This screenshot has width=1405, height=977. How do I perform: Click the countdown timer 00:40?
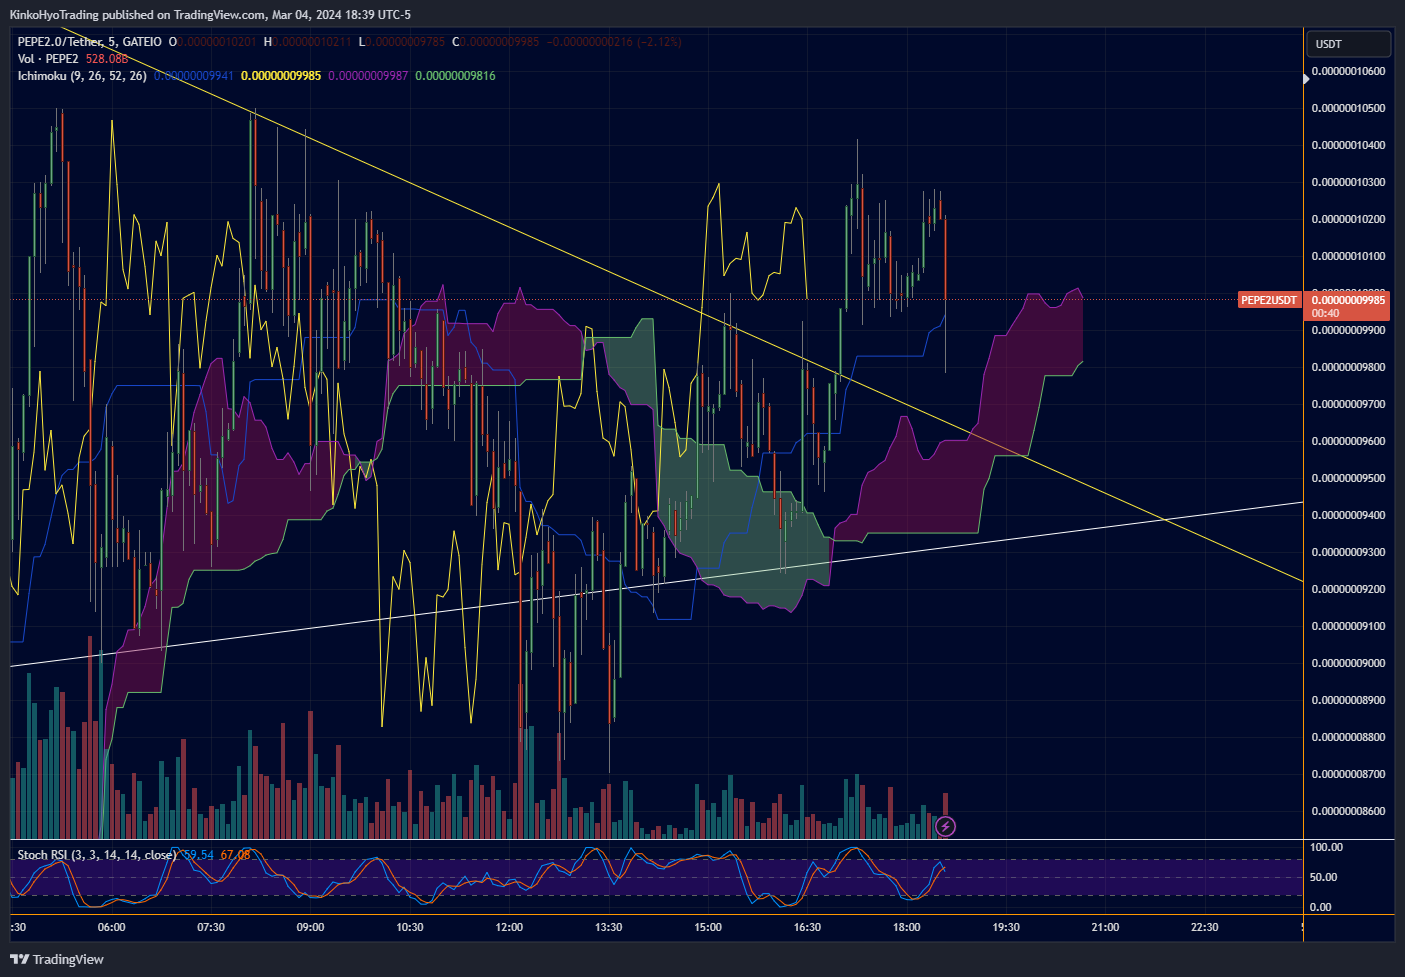[x=1326, y=313]
